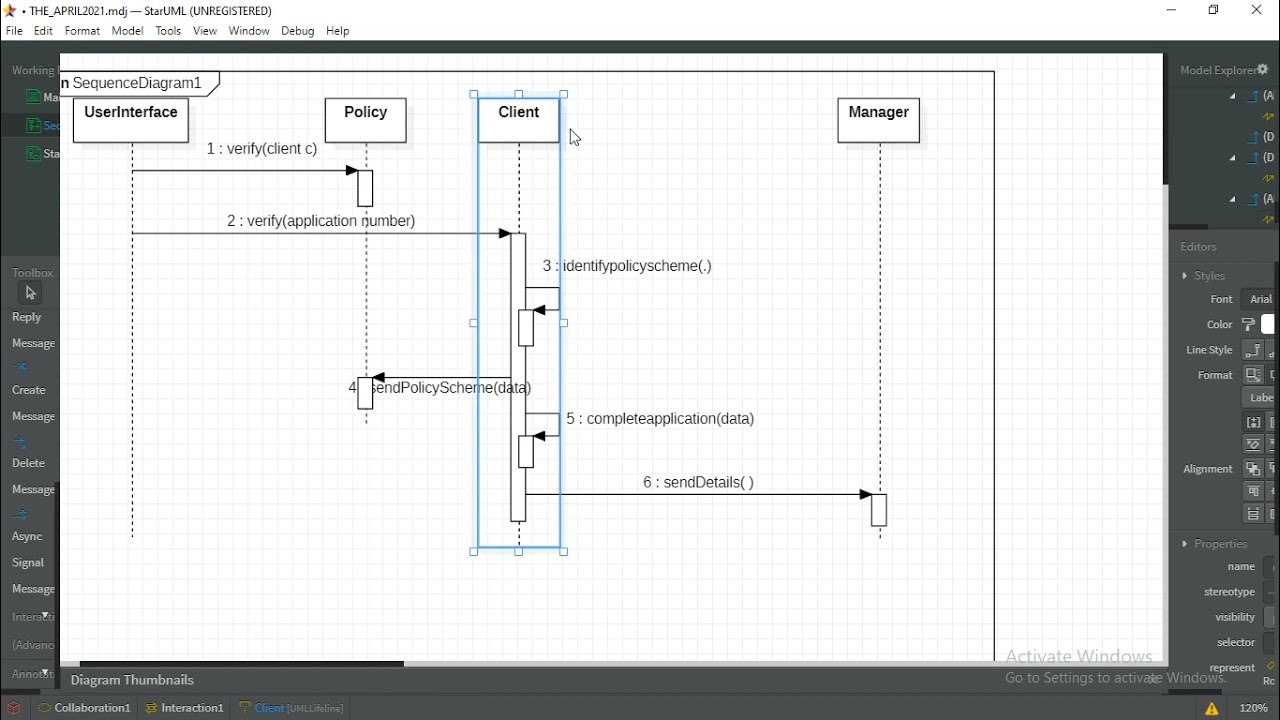Open the Edit menu
Viewport: 1280px width, 720px height.
click(x=44, y=32)
